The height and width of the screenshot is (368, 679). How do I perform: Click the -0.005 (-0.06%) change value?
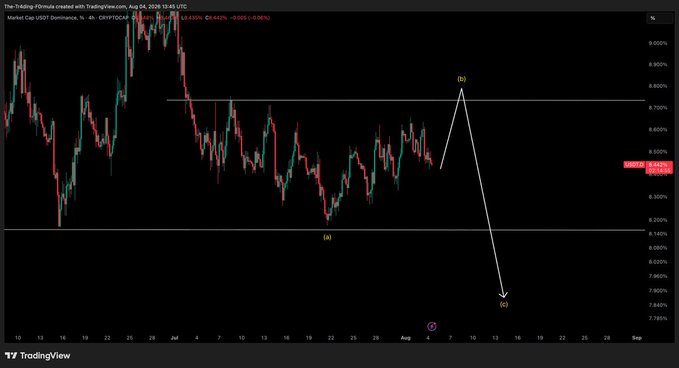point(250,18)
